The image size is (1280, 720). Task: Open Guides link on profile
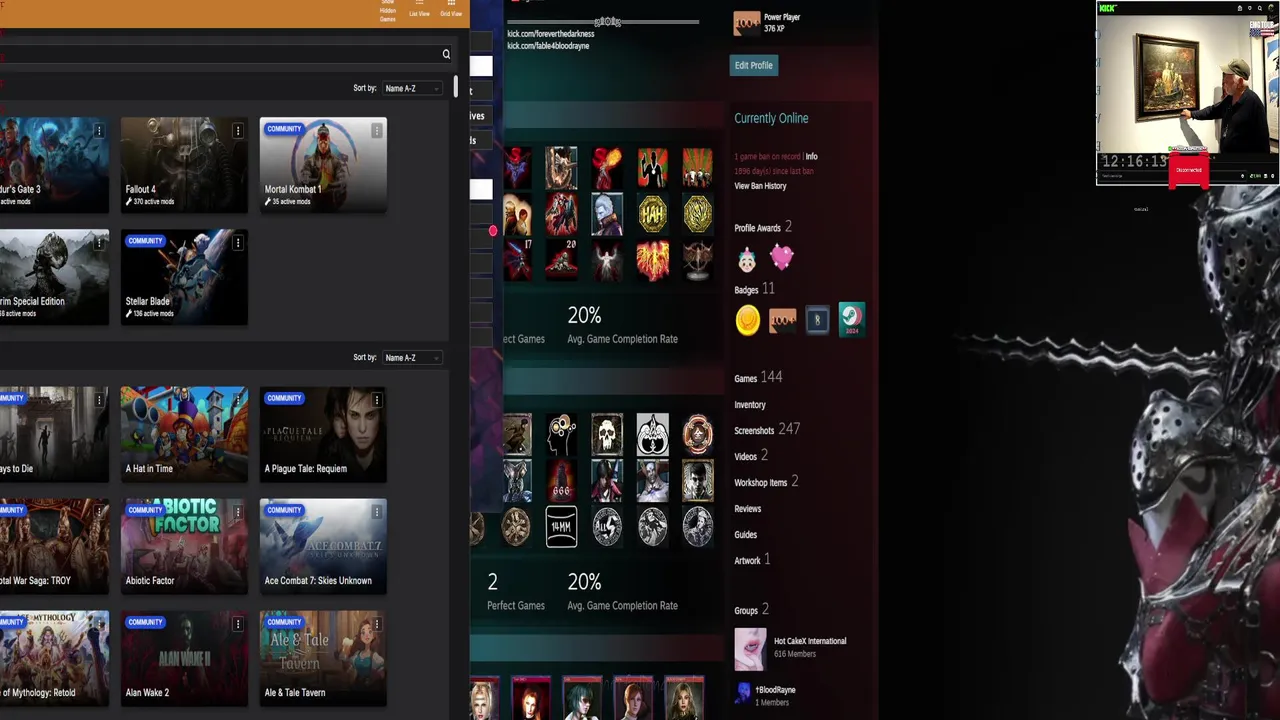click(746, 535)
